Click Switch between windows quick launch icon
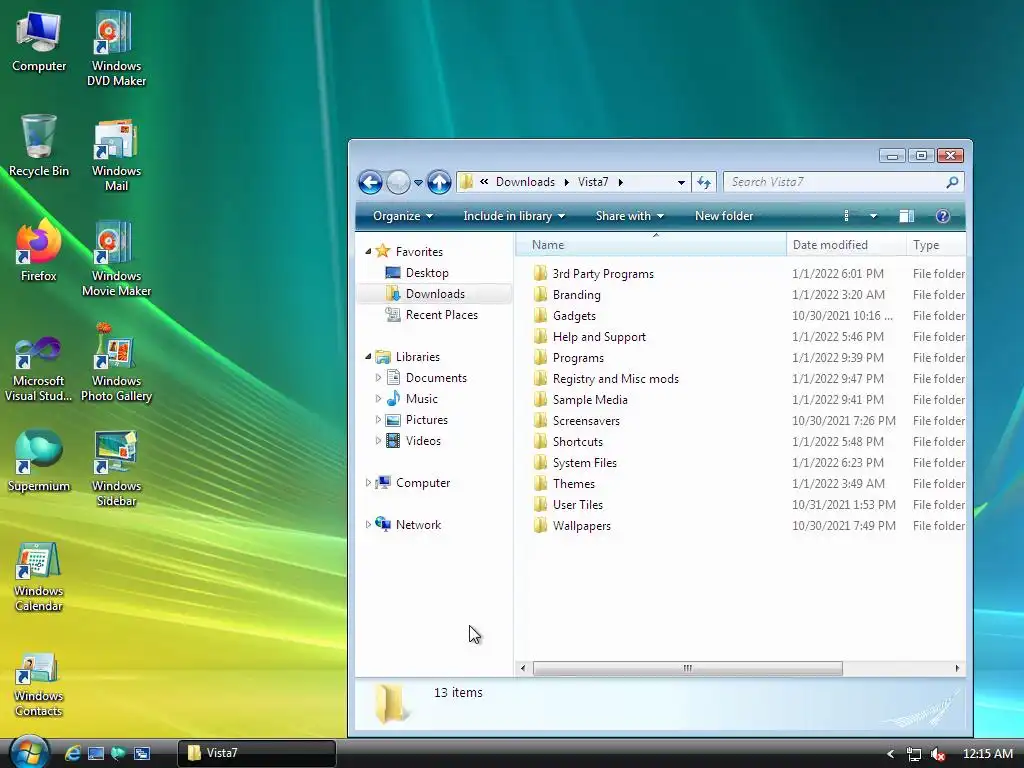Viewport: 1024px width, 768px height. [x=142, y=753]
